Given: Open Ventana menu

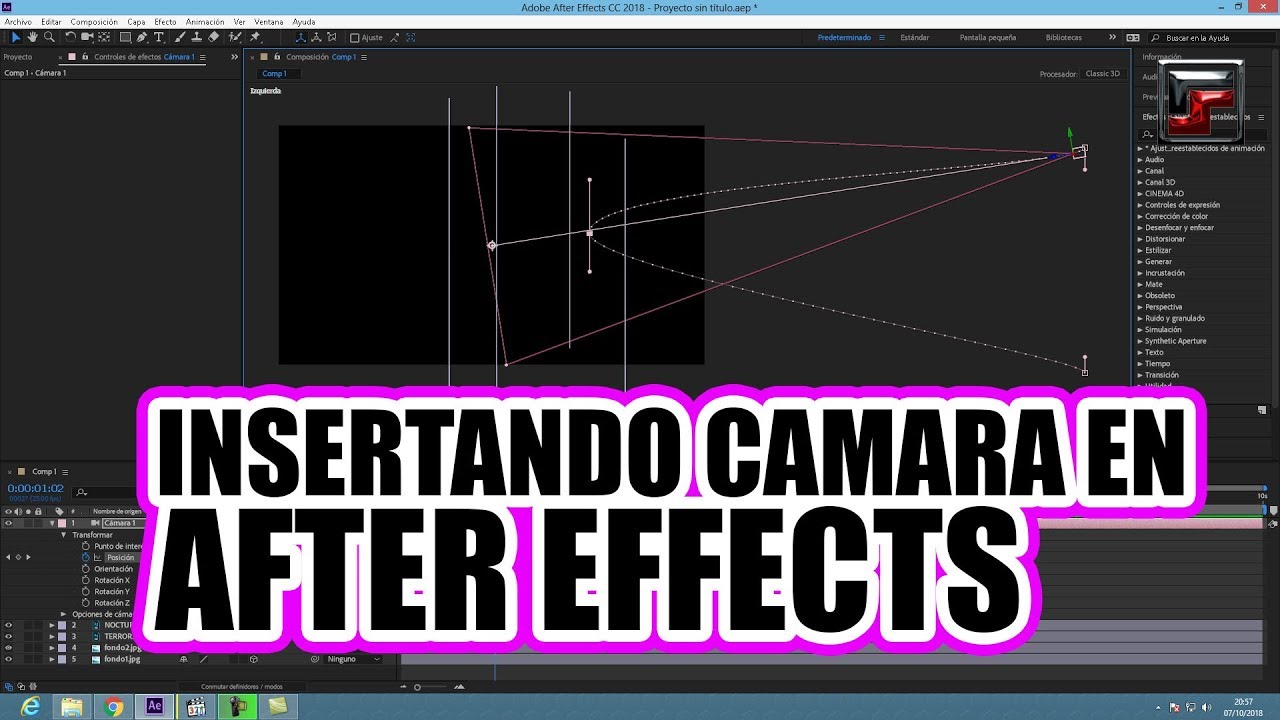Looking at the screenshot, I should 268,22.
